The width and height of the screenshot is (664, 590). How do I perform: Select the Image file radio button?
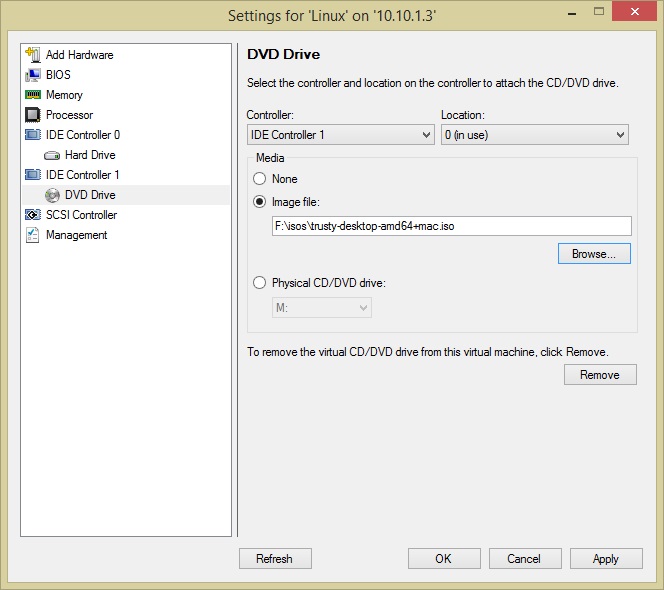[259, 202]
